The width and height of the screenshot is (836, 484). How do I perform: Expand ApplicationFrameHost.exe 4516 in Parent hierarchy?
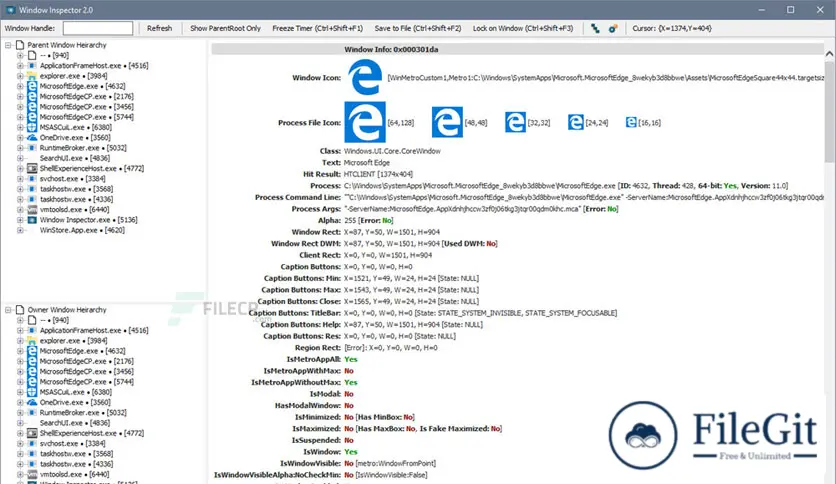pos(20,66)
